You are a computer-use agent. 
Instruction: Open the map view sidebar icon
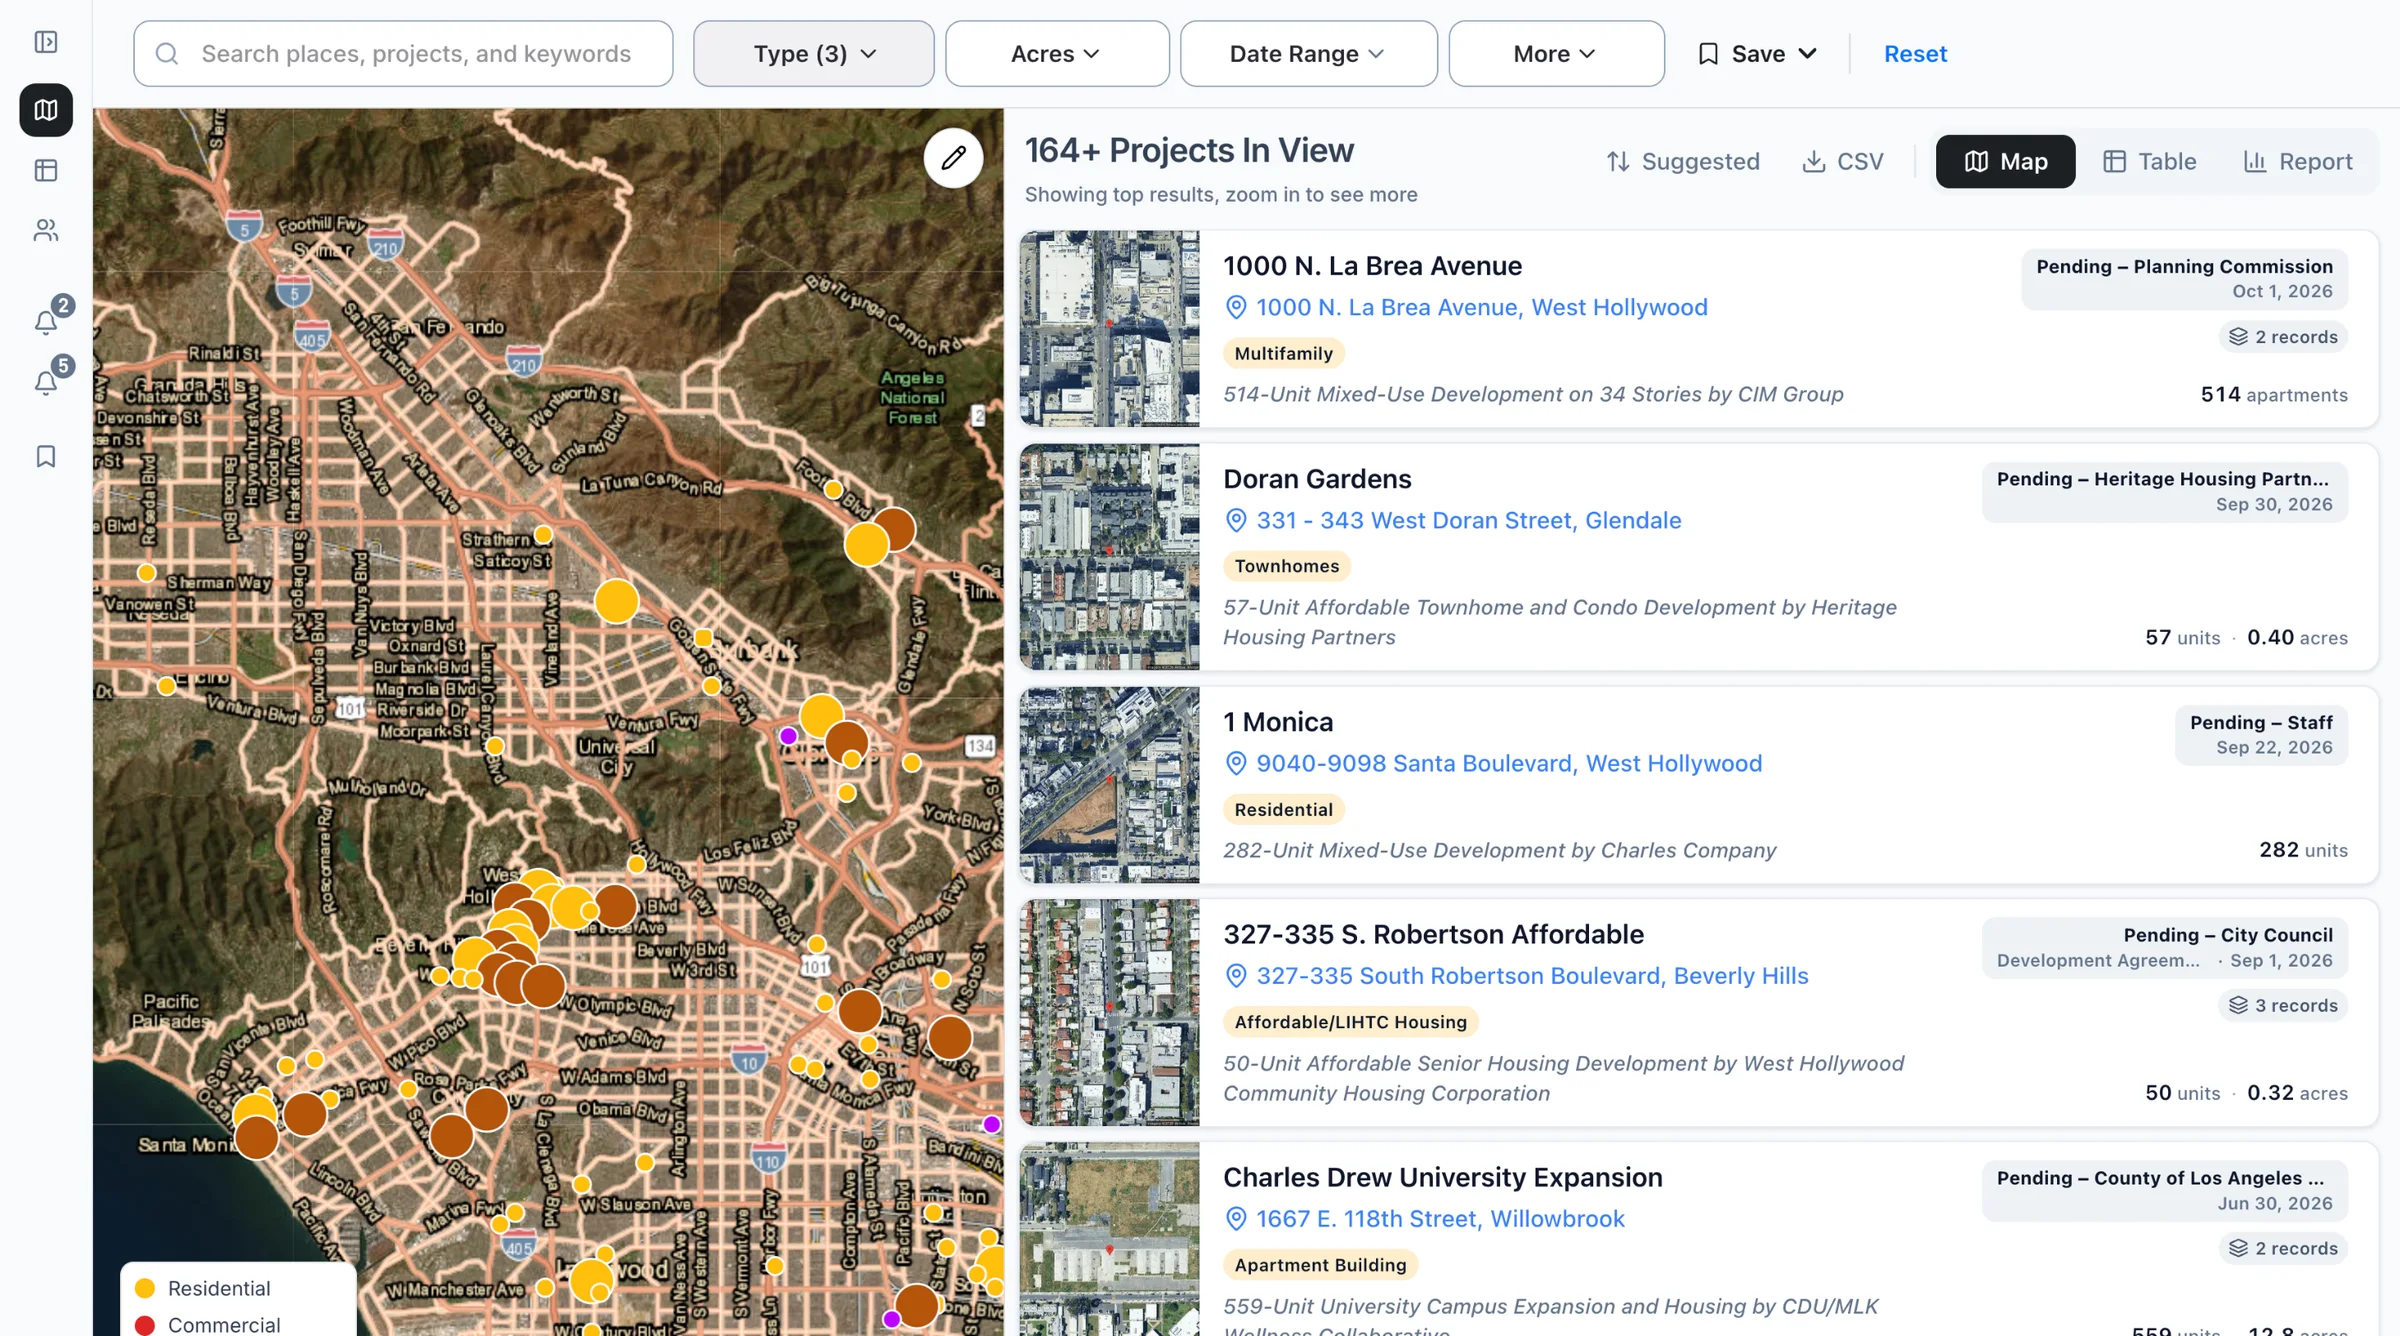46,110
